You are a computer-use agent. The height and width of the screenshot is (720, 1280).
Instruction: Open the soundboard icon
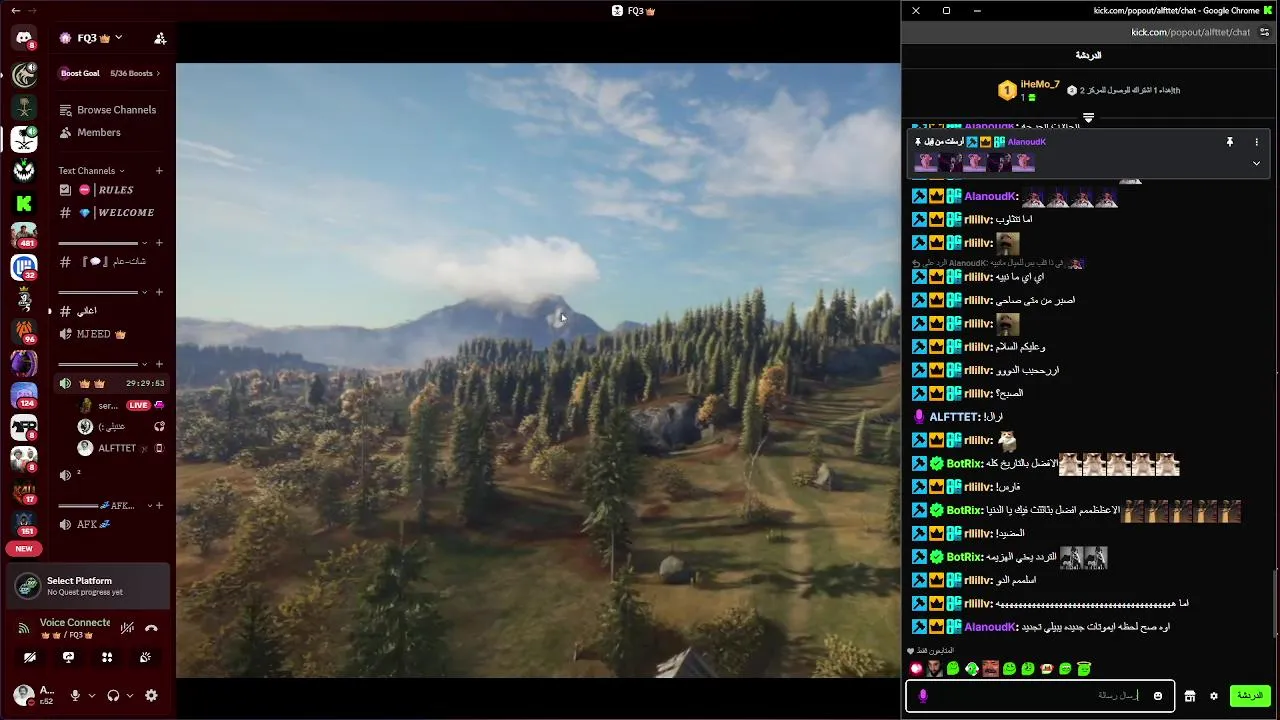tap(146, 657)
